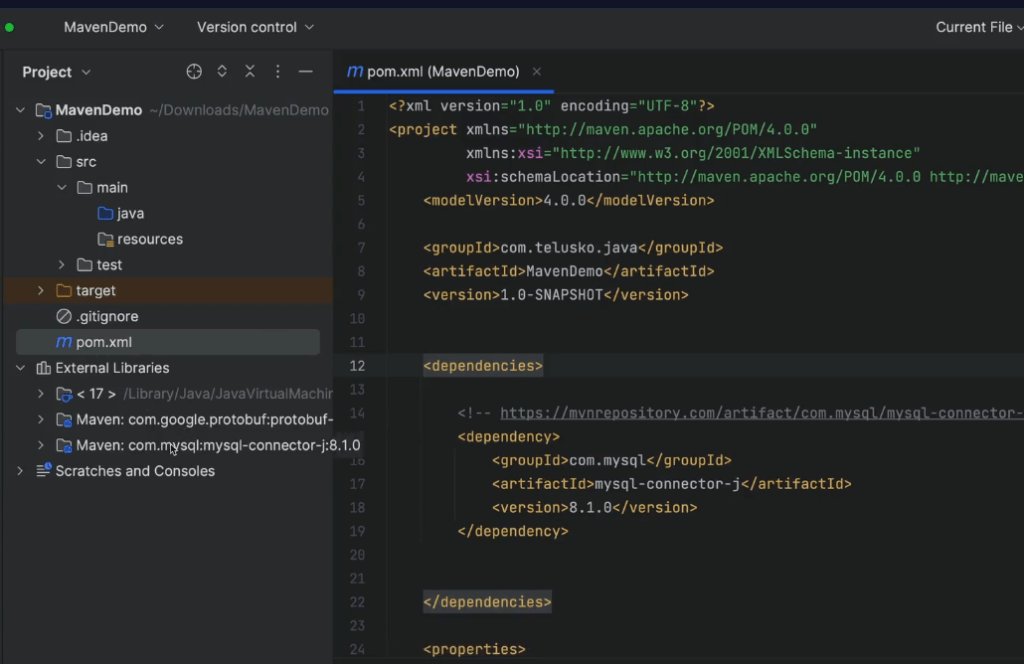Expand the test folder node
Image resolution: width=1024 pixels, height=664 pixels.
click(x=61, y=264)
